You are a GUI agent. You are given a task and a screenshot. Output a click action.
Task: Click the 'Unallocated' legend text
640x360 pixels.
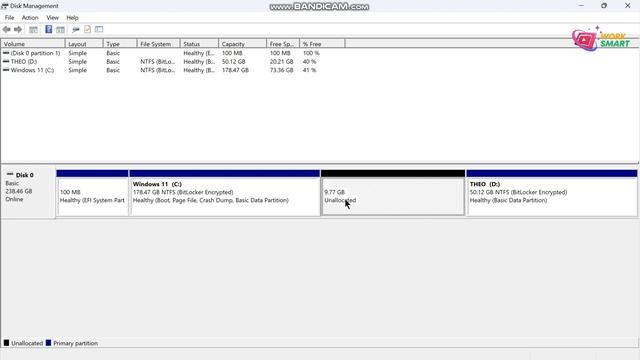point(27,343)
